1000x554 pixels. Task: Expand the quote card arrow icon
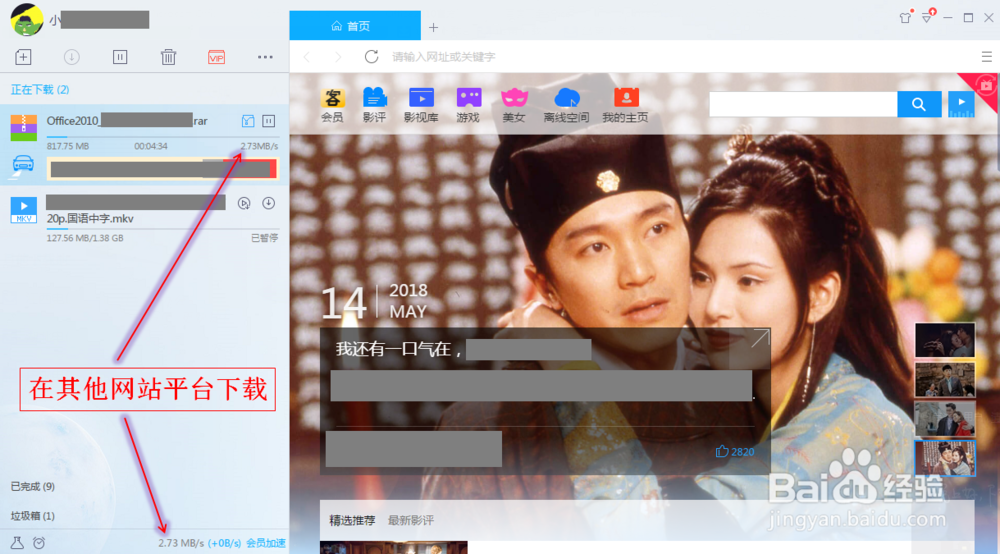pos(760,339)
